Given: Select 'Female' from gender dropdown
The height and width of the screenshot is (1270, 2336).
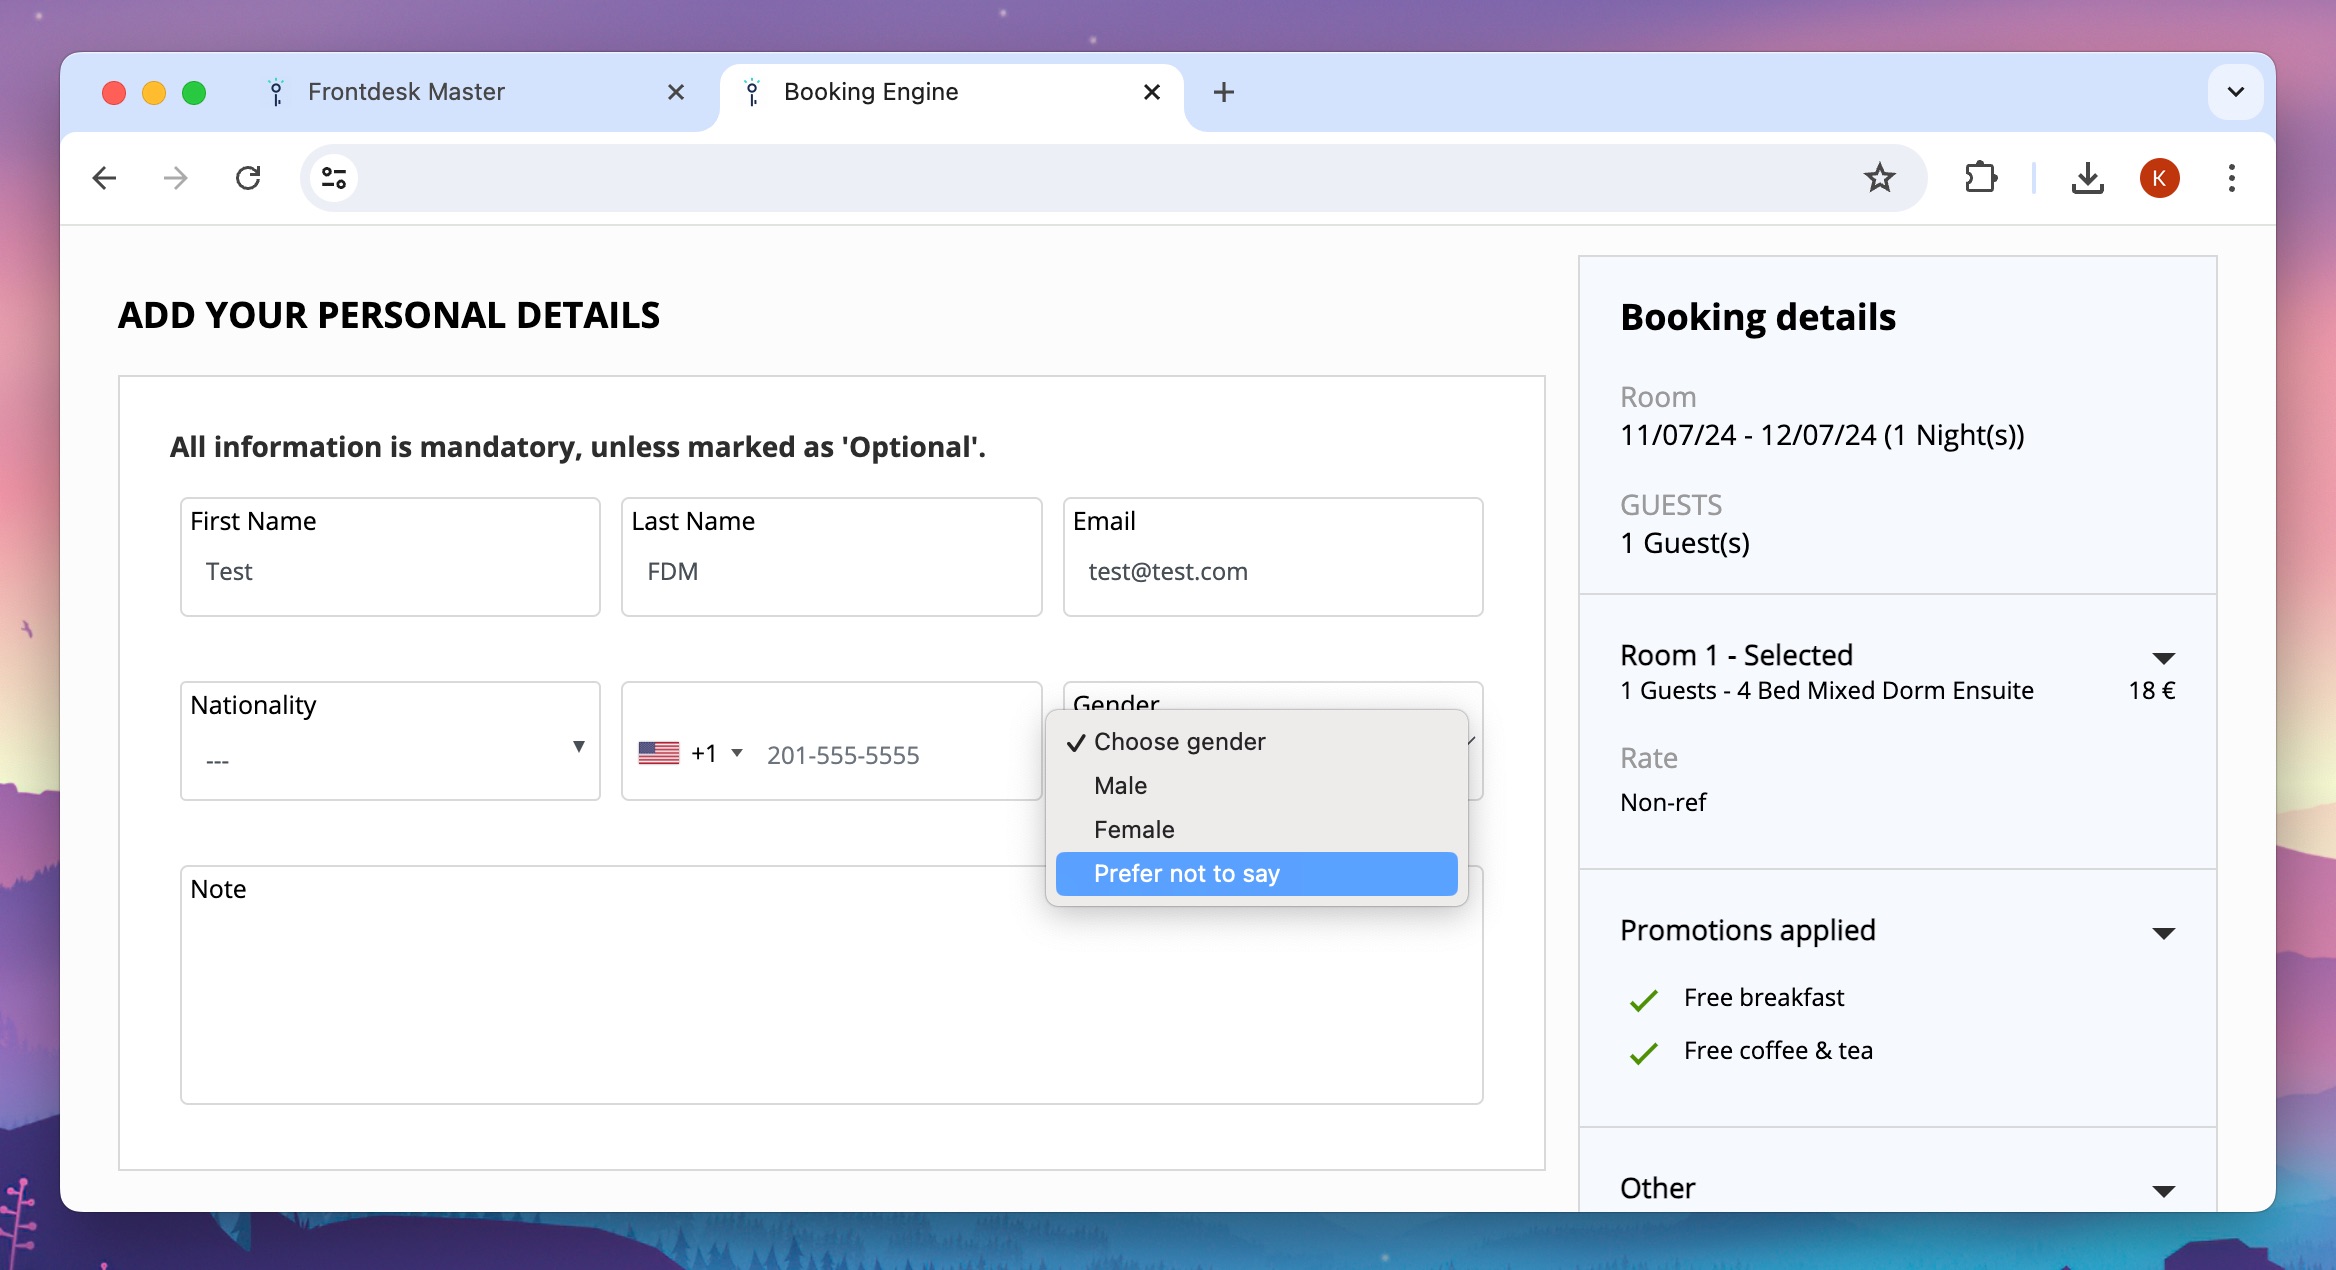Looking at the screenshot, I should coord(1134,831).
